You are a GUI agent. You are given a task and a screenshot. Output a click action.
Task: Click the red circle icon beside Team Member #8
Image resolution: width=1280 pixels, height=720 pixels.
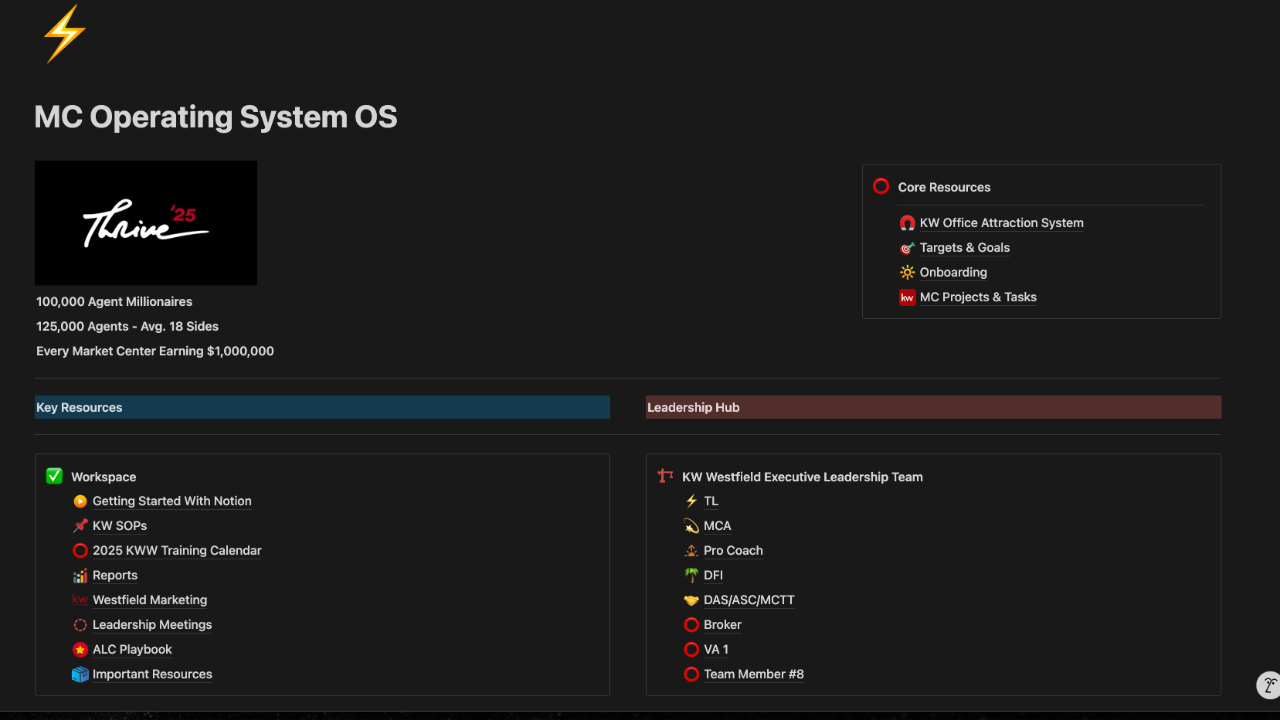(691, 674)
